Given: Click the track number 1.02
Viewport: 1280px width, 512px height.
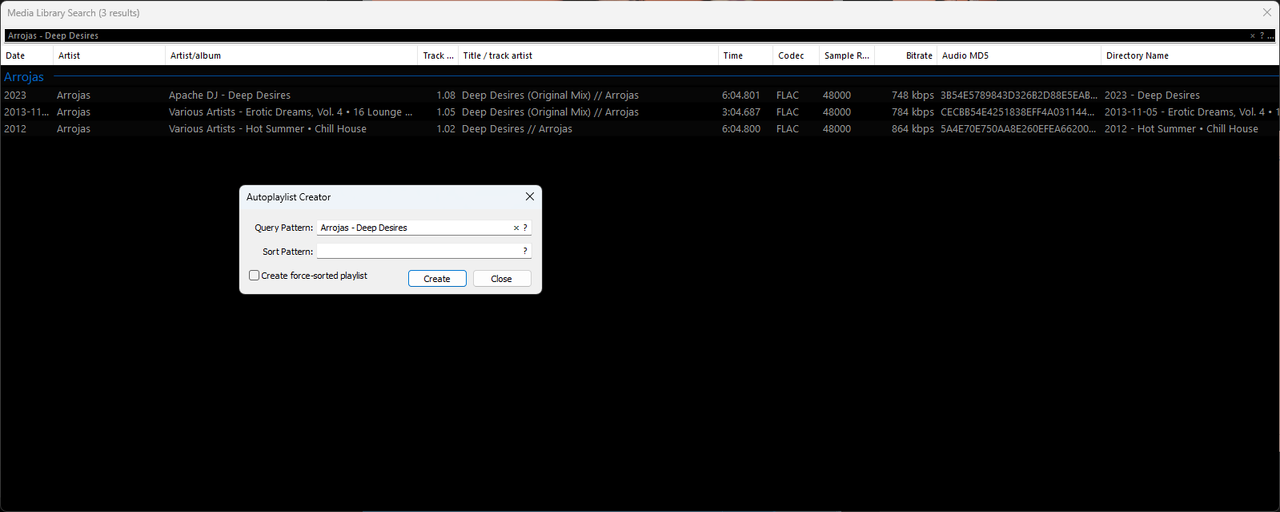Looking at the screenshot, I should point(446,129).
